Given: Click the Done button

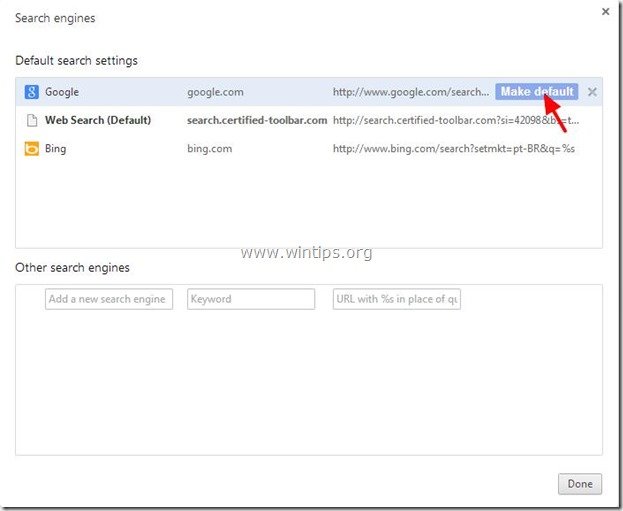Looking at the screenshot, I should pos(580,484).
